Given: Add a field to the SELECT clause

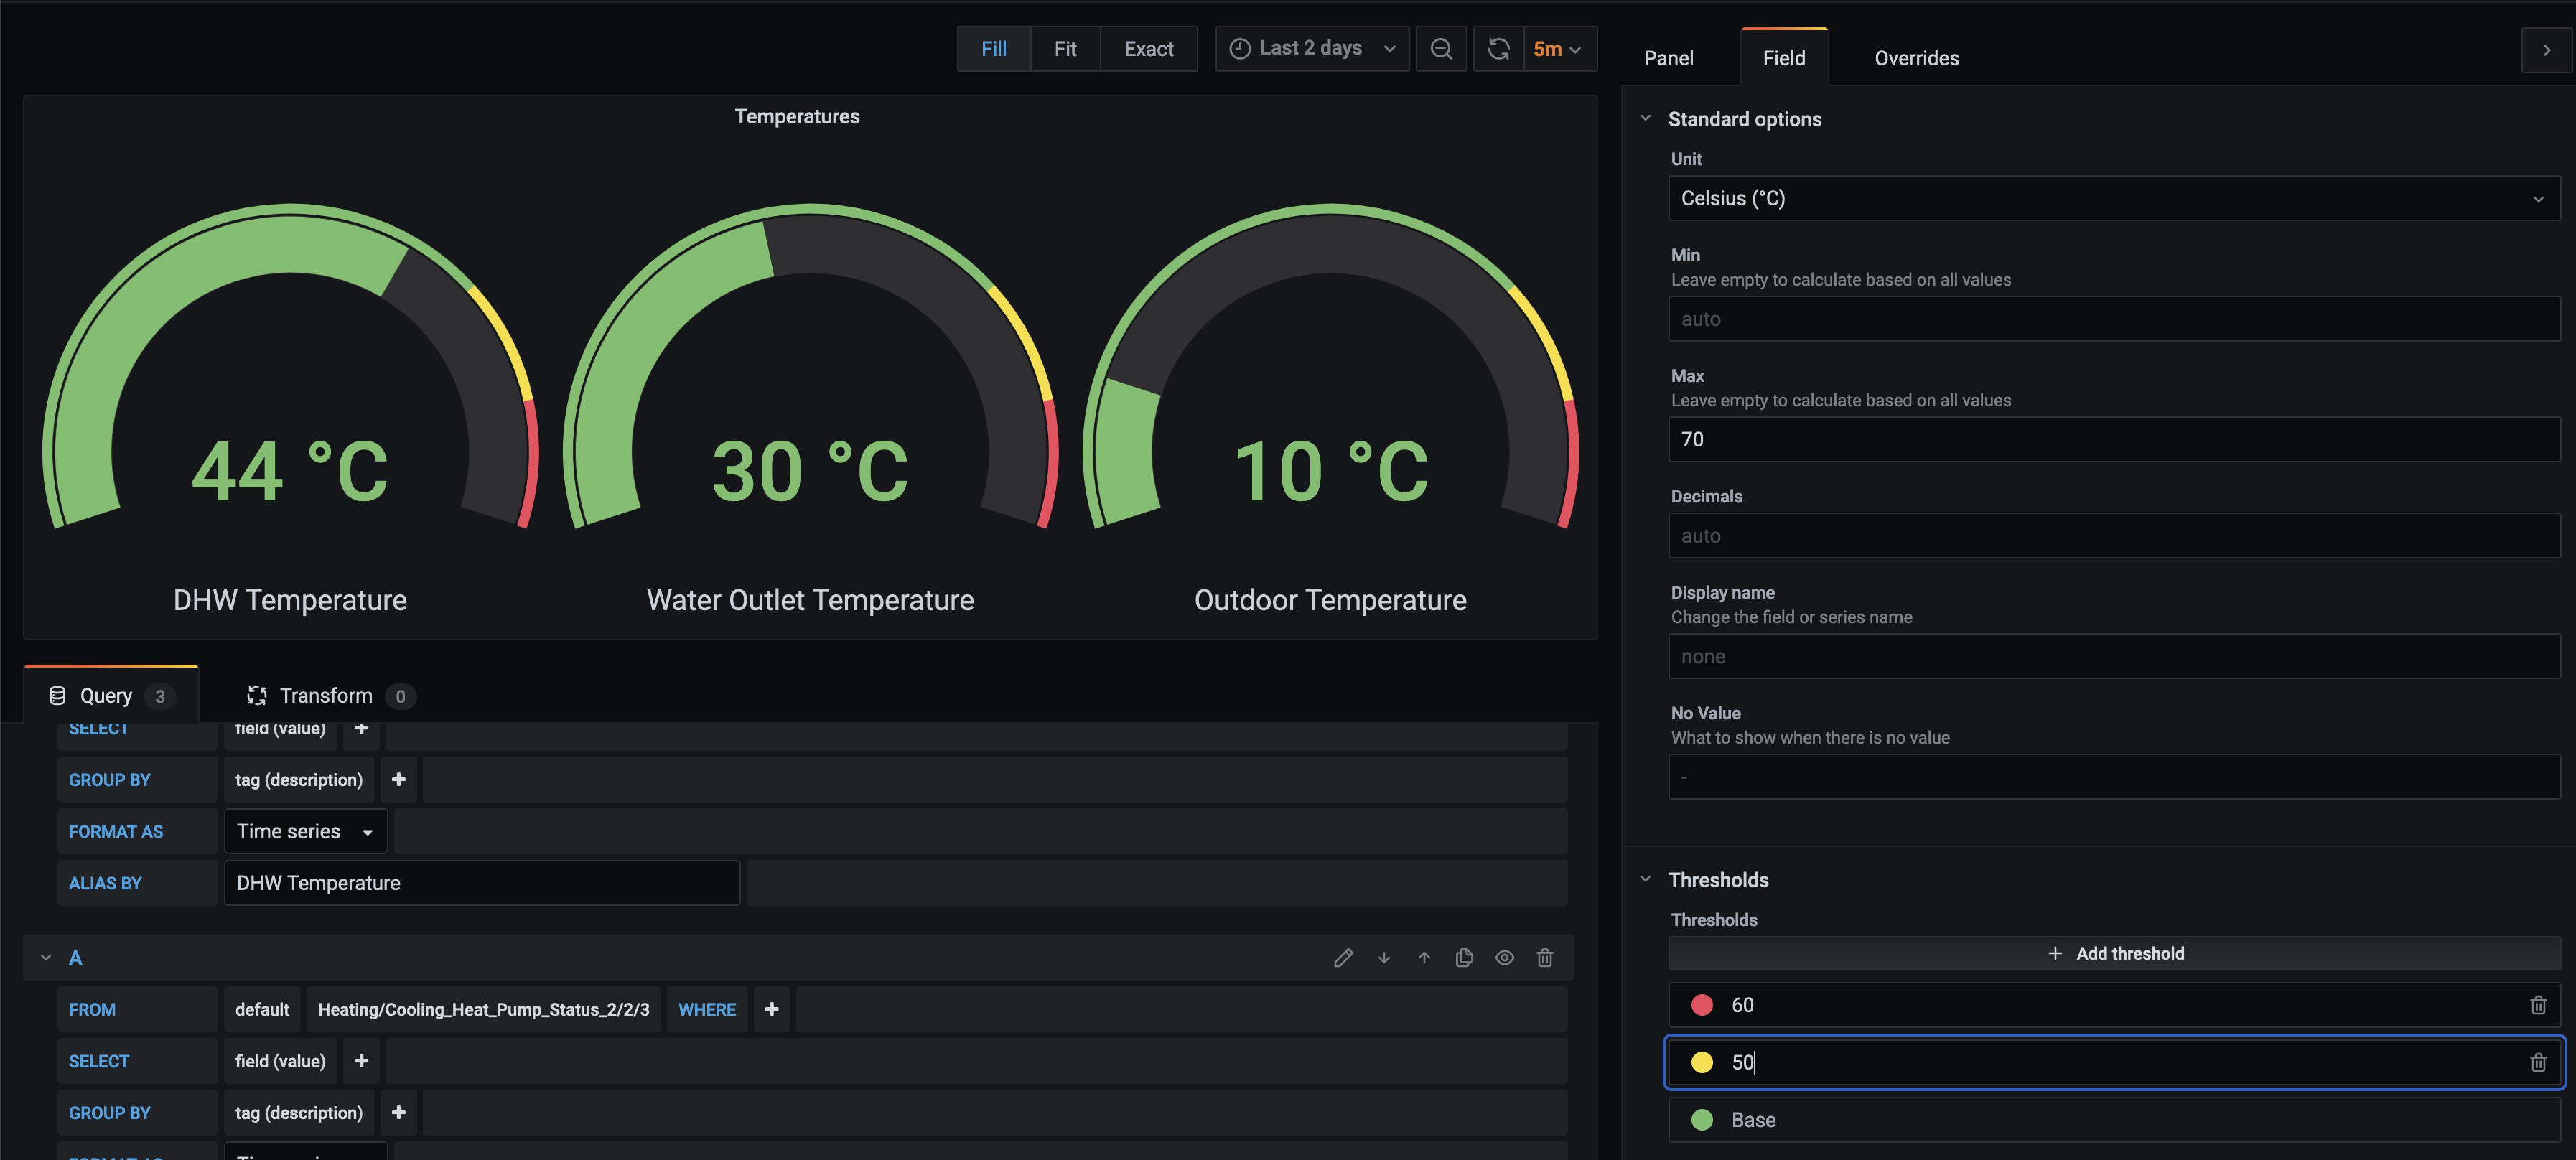Looking at the screenshot, I should tap(361, 1060).
